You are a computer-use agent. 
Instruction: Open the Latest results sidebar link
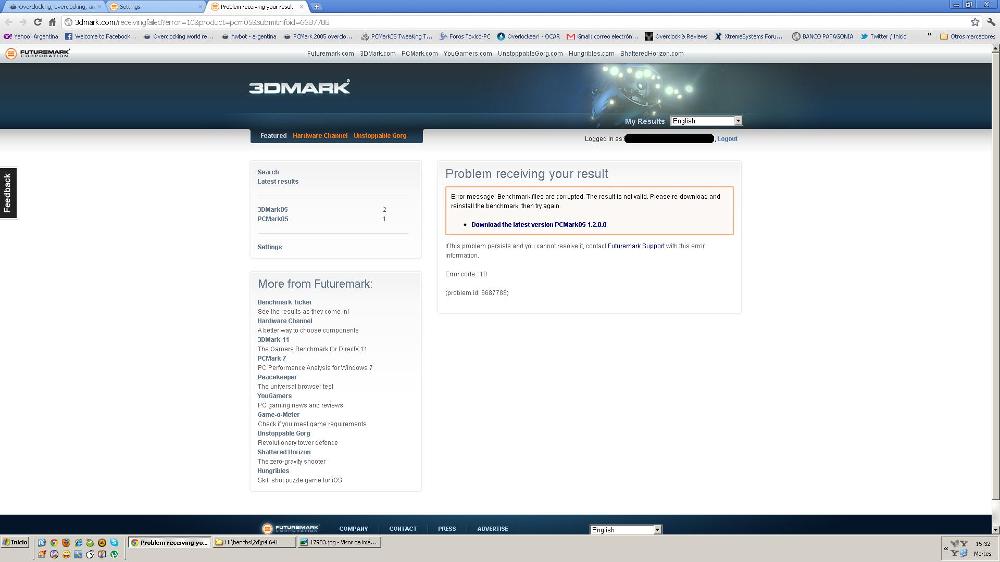(278, 182)
